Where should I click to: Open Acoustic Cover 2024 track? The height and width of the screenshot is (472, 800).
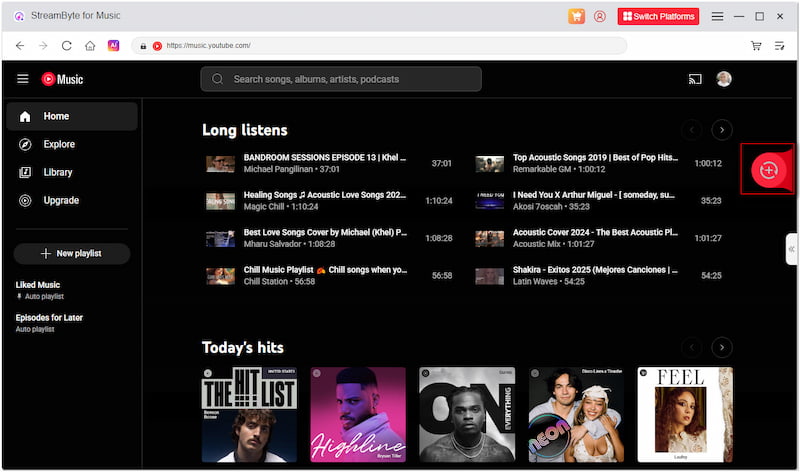pos(595,233)
